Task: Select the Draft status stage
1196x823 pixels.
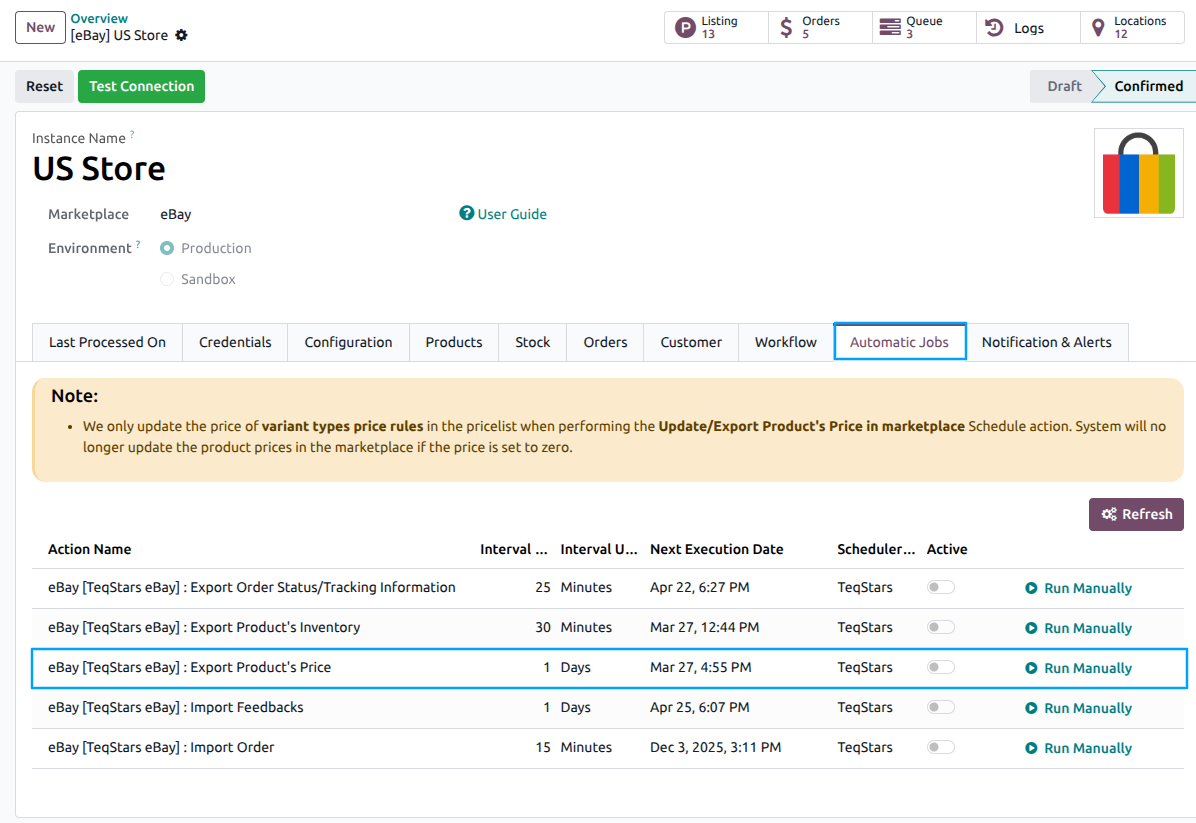Action: tap(1064, 86)
